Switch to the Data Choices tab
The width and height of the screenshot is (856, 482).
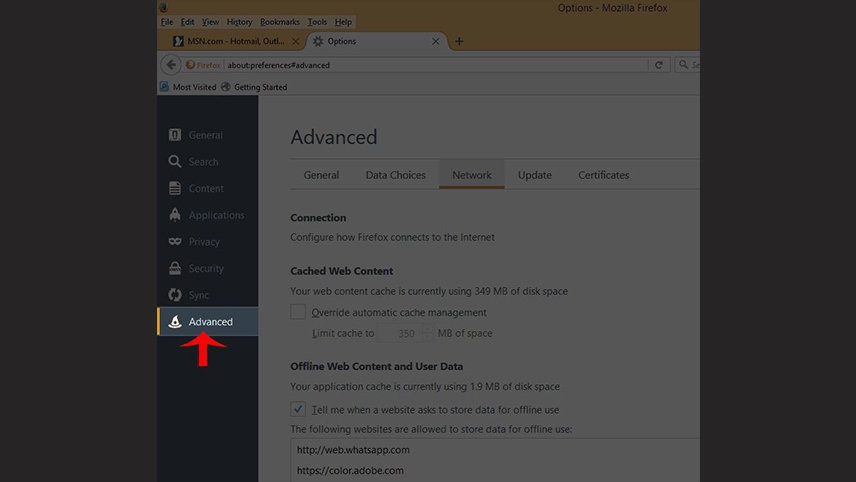click(396, 175)
